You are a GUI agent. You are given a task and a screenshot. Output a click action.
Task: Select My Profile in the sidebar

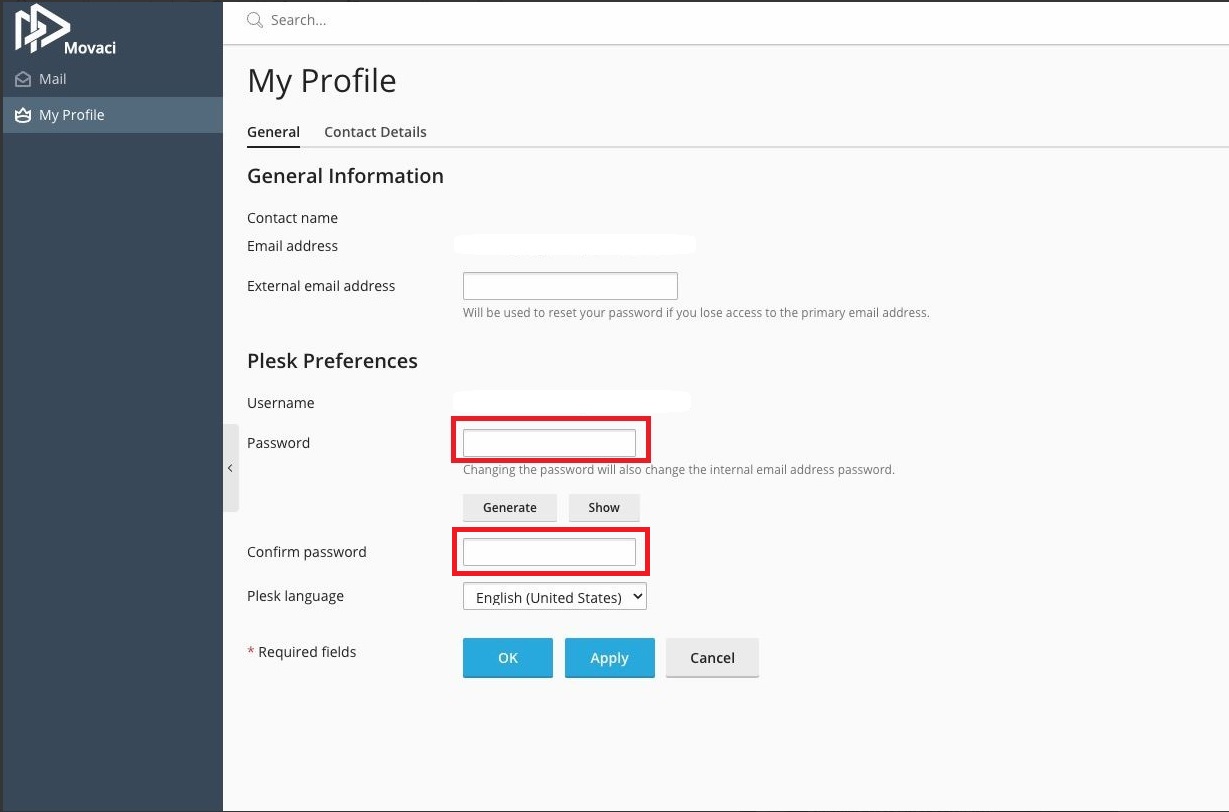(x=71, y=115)
